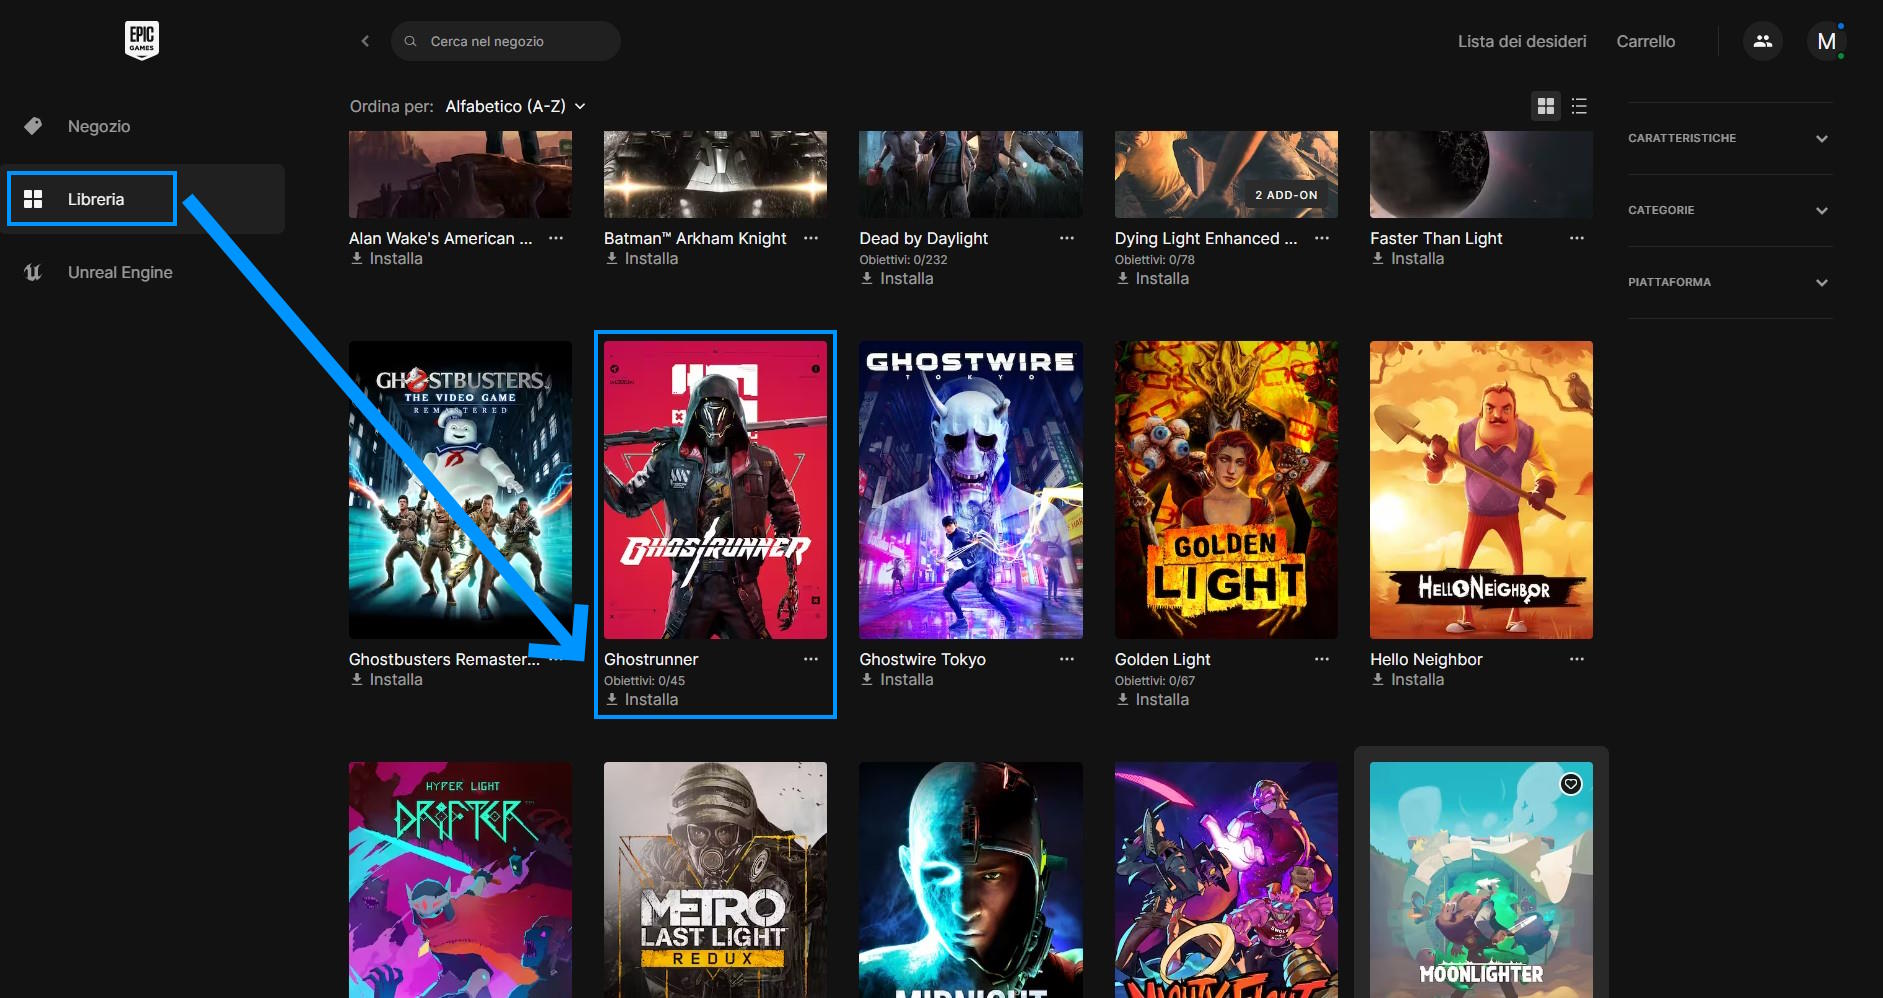Open the Hello Neighbor cover art

[x=1481, y=490]
